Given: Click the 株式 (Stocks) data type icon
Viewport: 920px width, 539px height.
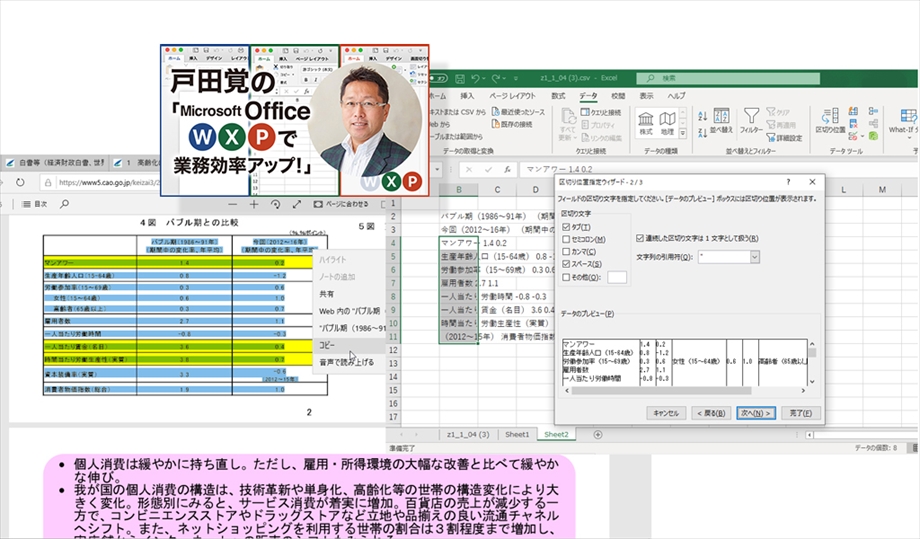Looking at the screenshot, I should pos(645,123).
